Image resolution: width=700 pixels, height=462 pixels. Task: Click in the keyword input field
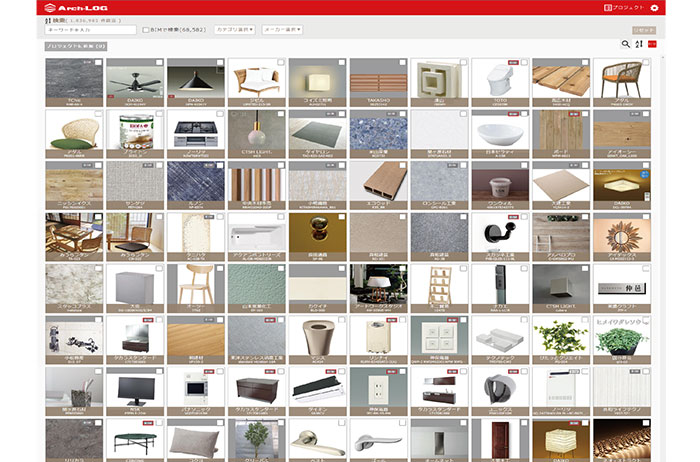92,30
